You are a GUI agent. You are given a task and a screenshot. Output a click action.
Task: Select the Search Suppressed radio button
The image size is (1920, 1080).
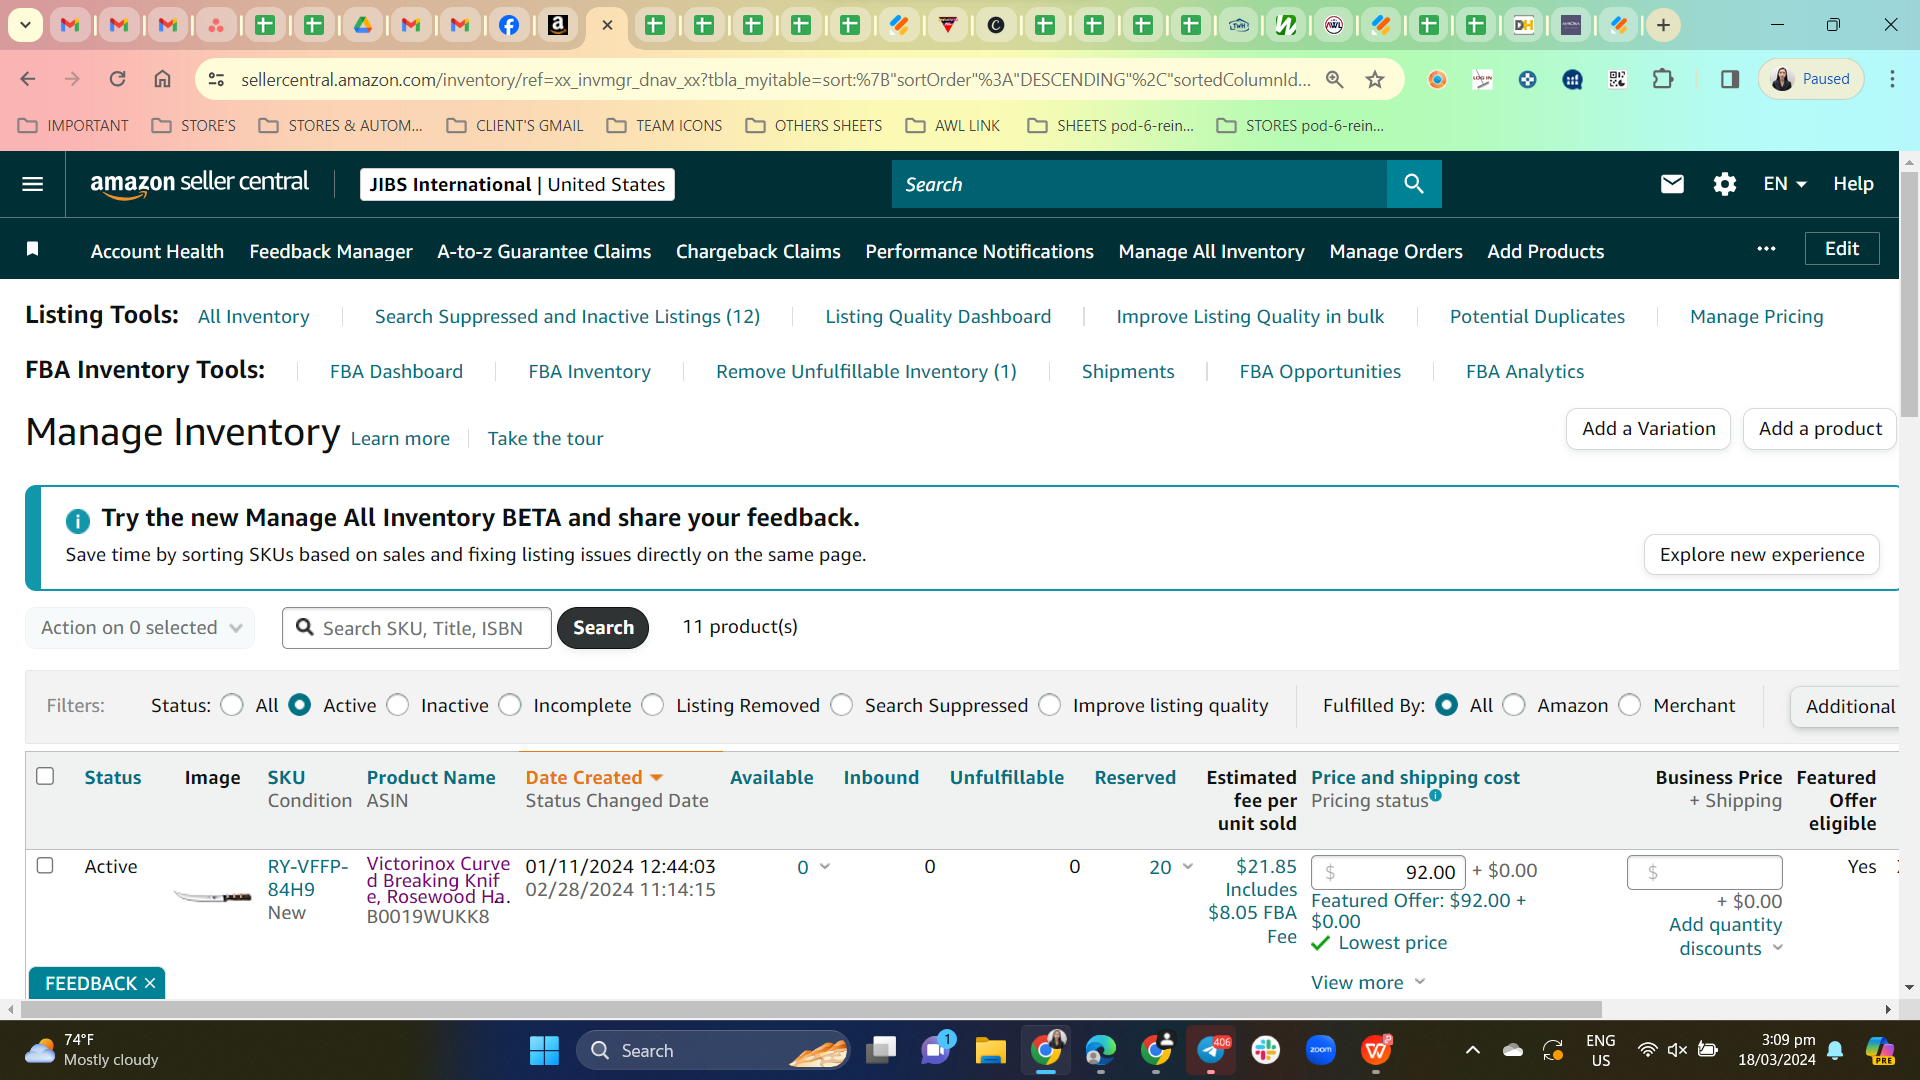(x=842, y=705)
